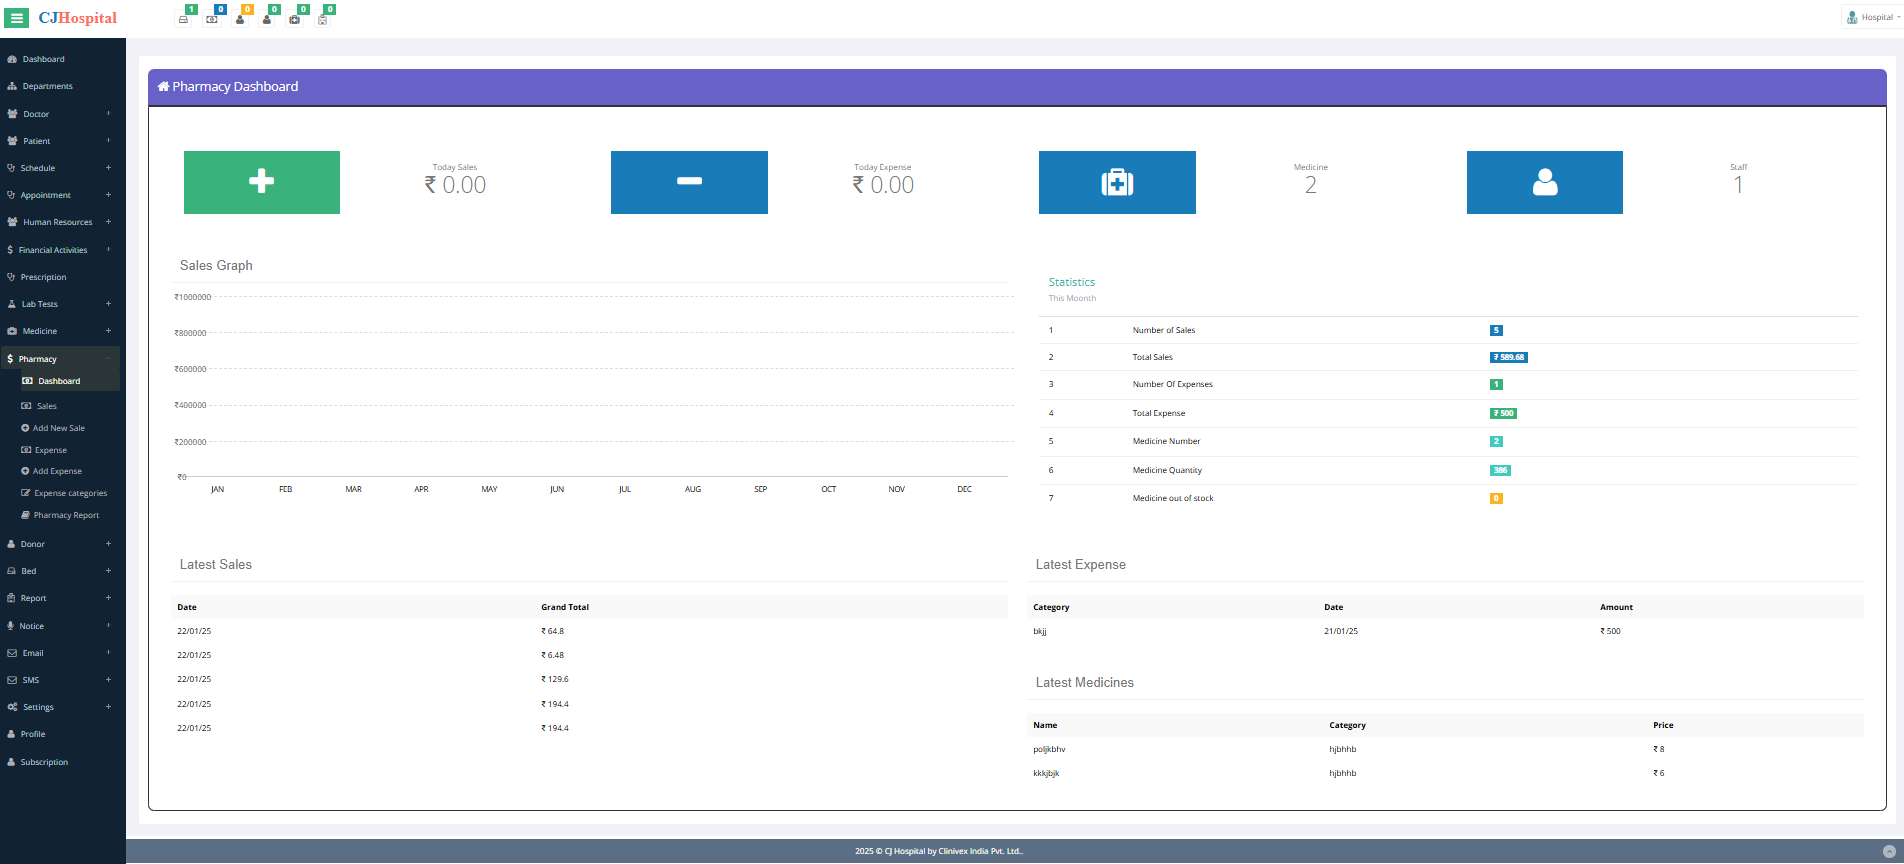
Task: Click the medical kit notification icon
Action: tap(294, 19)
